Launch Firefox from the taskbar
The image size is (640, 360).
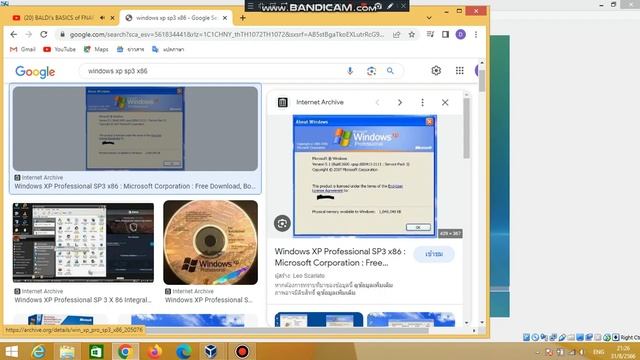[154, 351]
